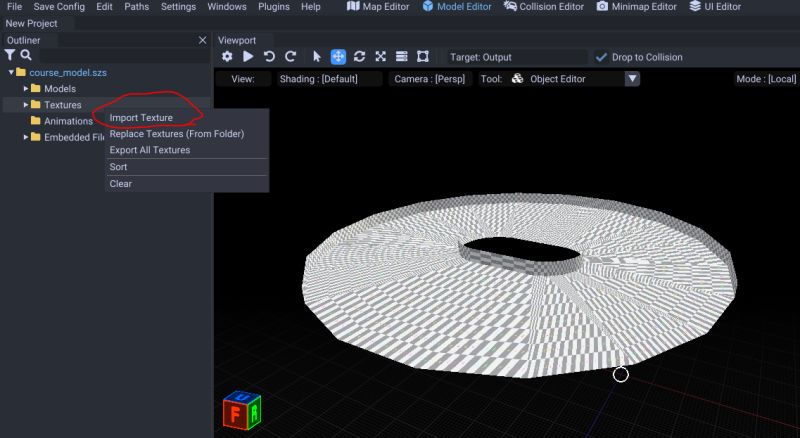
Task: Click the outliner filter funnel icon
Action: point(10,55)
